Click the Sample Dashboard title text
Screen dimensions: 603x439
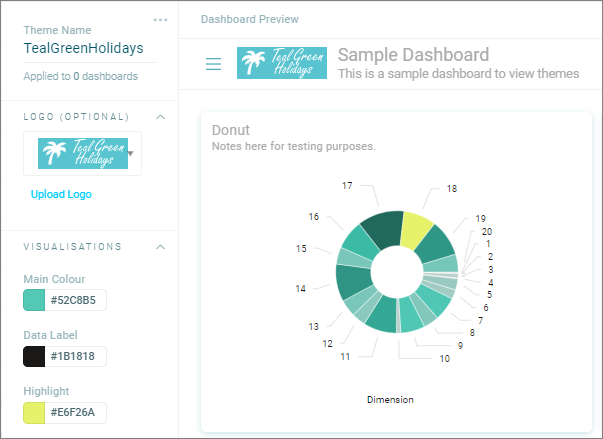[413, 55]
